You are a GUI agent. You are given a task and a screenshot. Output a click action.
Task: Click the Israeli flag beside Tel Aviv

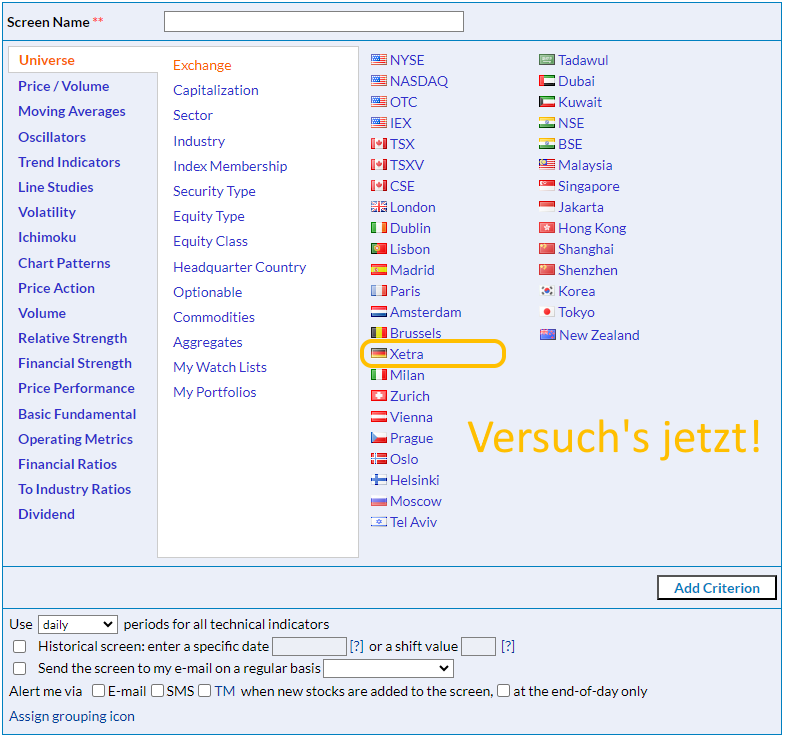[x=378, y=522]
